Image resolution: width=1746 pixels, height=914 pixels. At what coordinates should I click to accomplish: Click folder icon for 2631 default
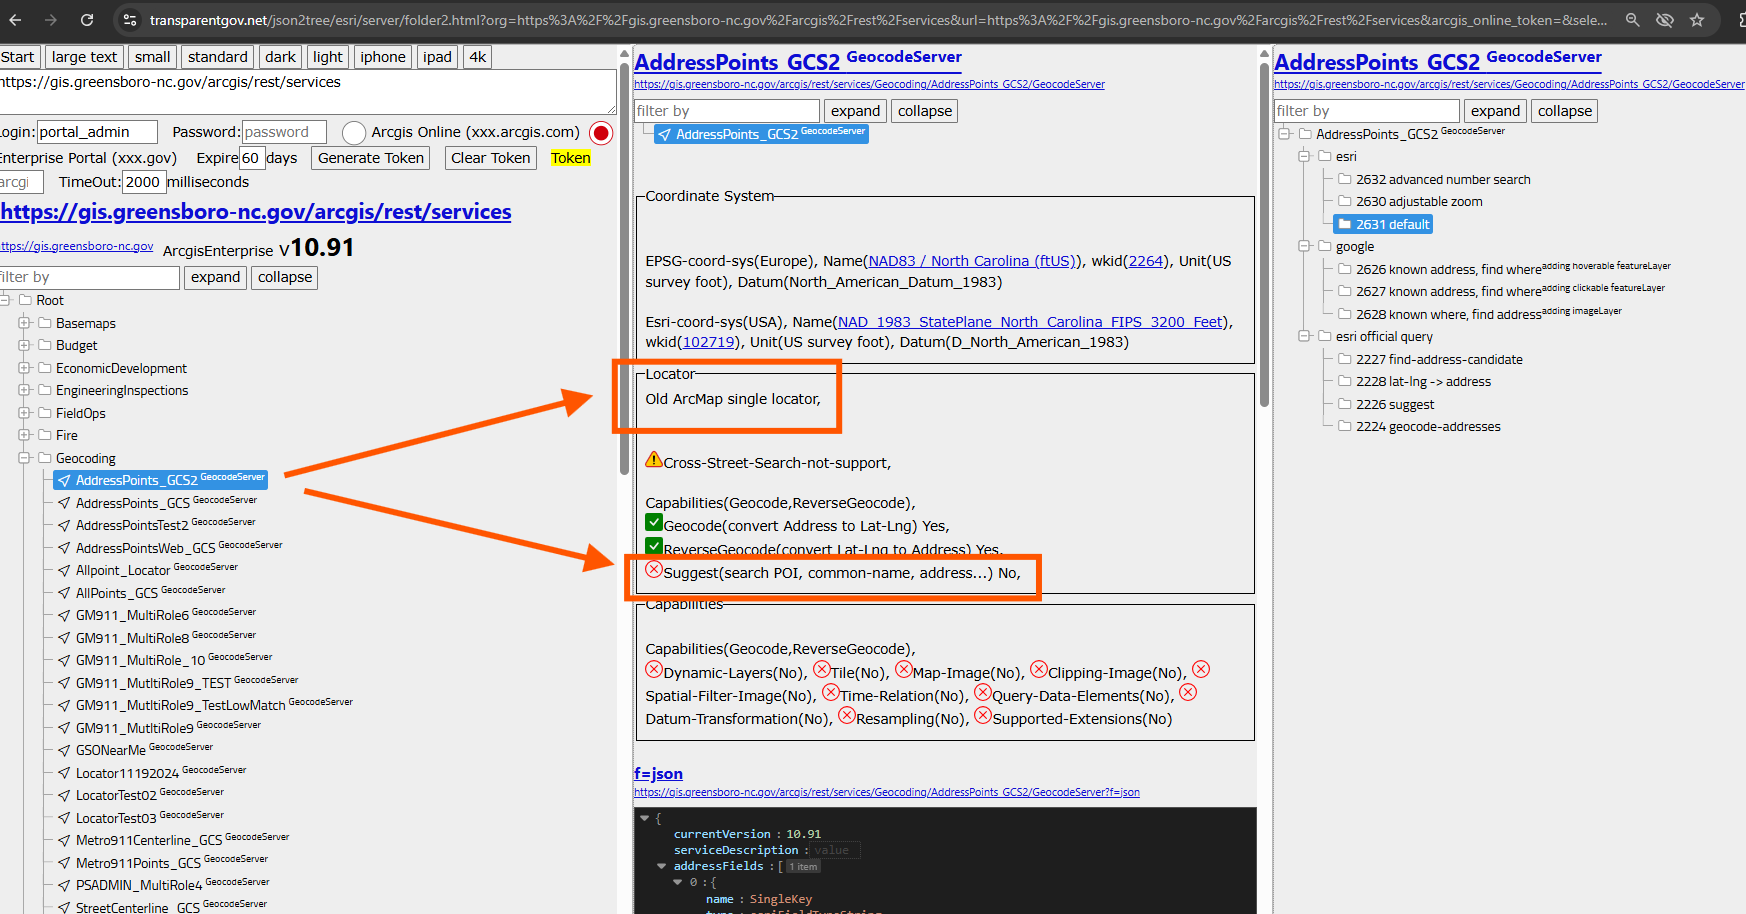[x=1345, y=225]
